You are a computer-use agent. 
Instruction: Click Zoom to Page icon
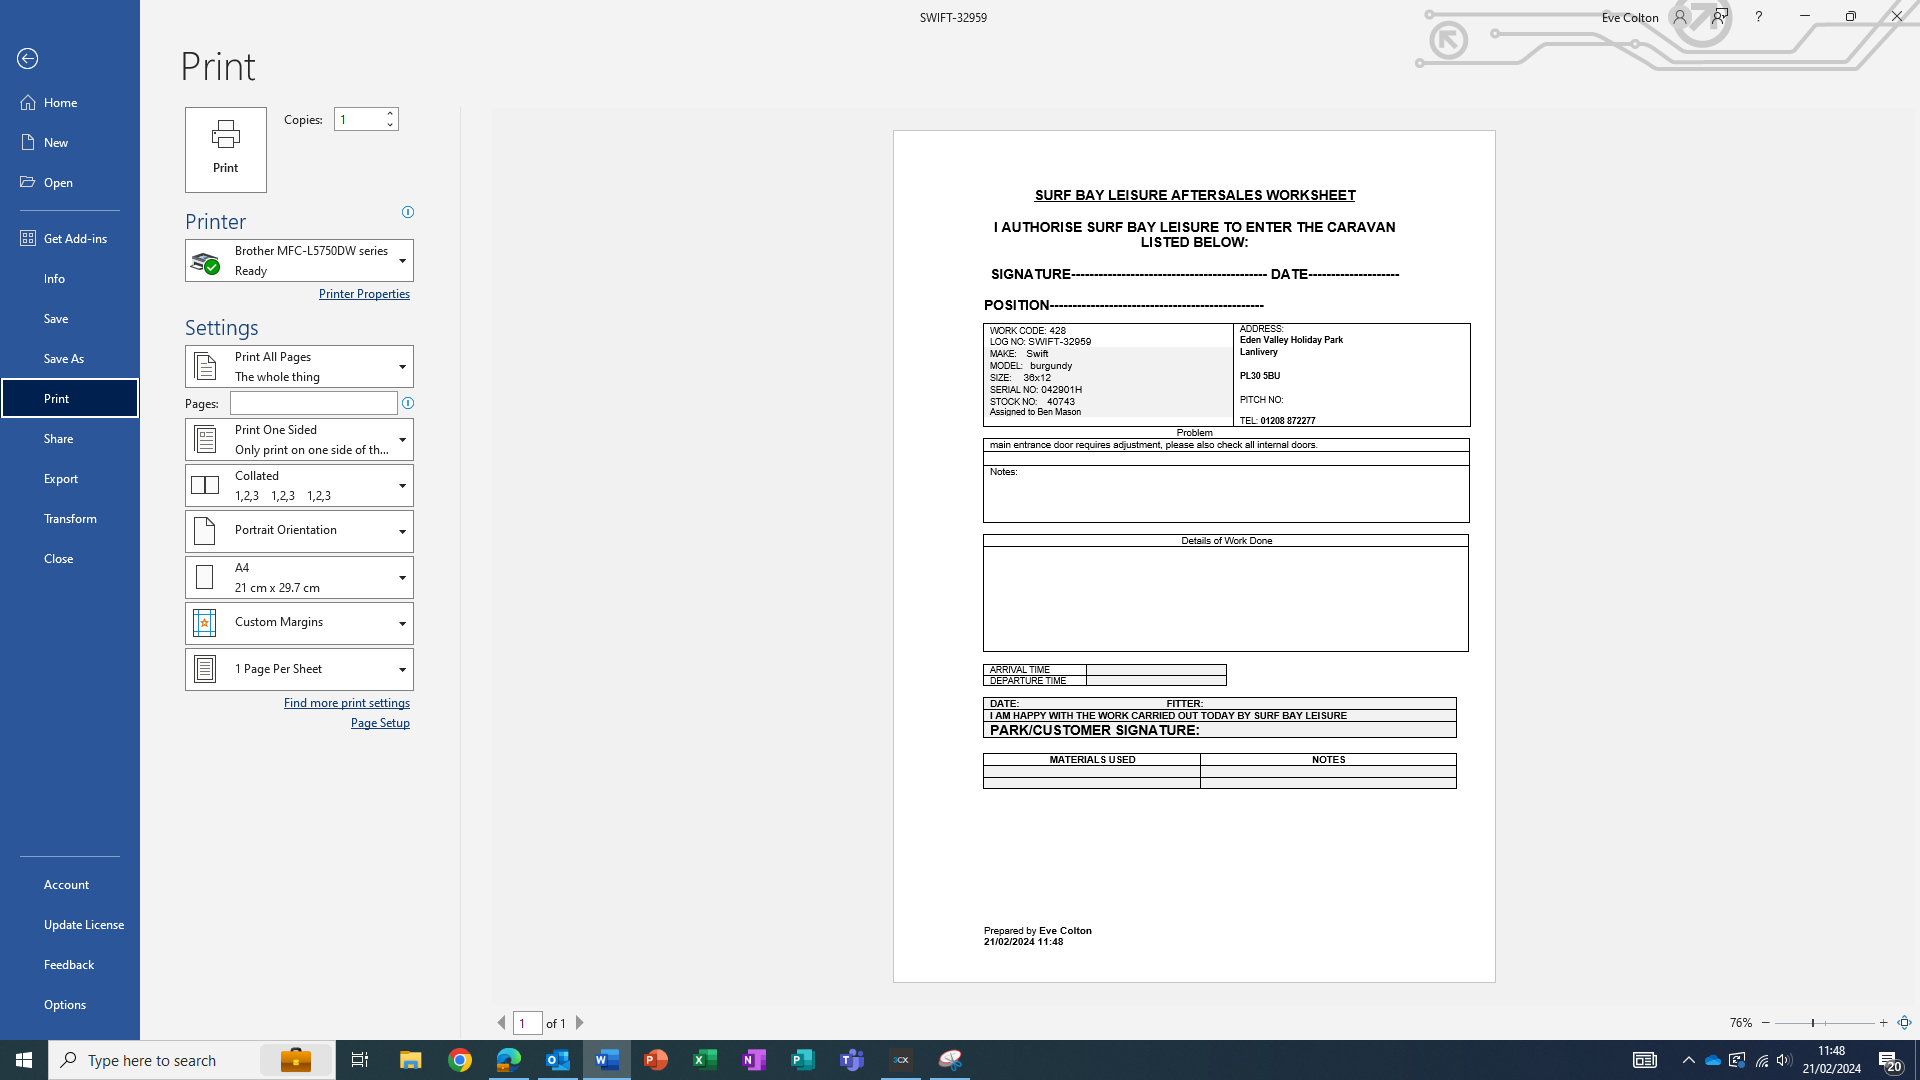coord(1904,1023)
